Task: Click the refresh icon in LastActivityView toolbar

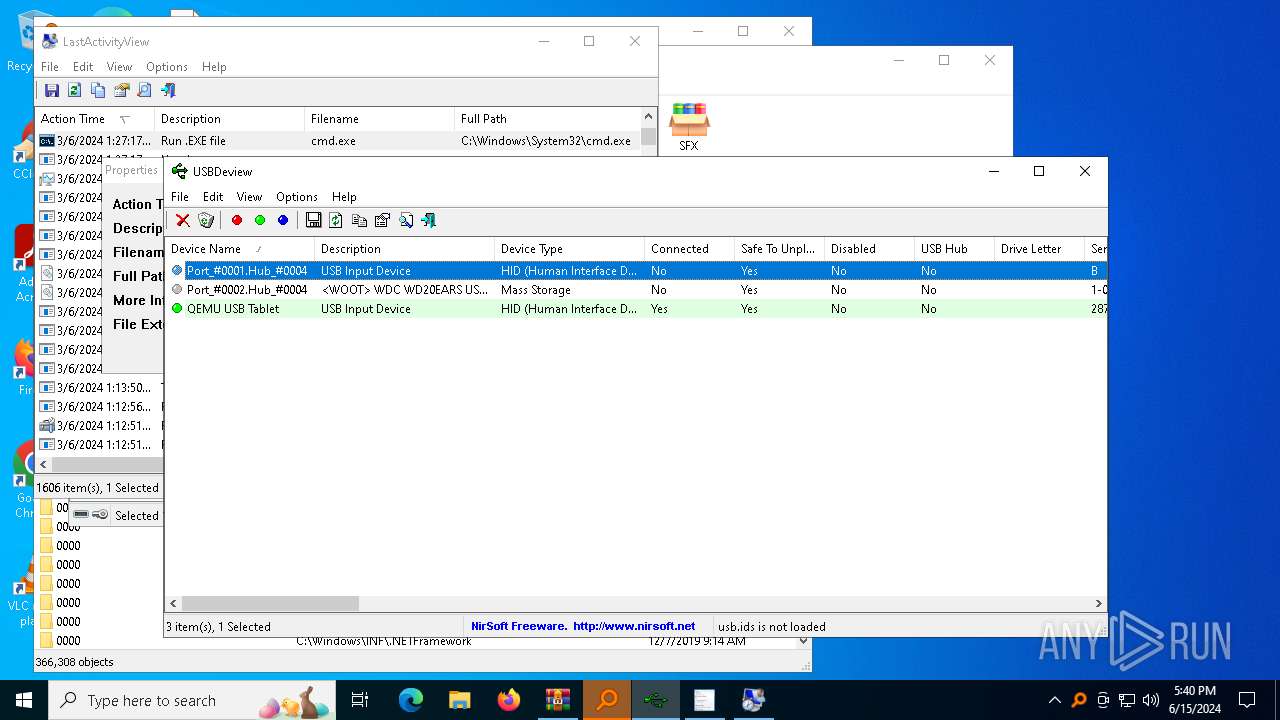Action: coord(75,90)
